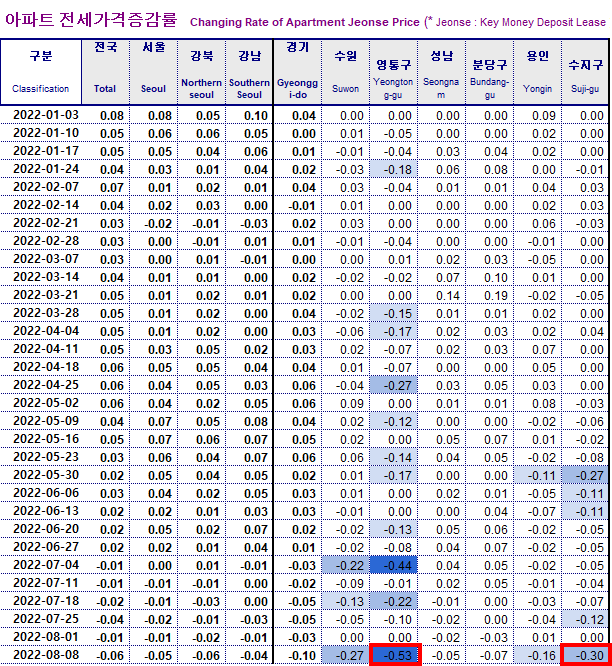Click the 2022-02-21 date row label
Screen dimensions: 612x666
[x=46, y=223]
